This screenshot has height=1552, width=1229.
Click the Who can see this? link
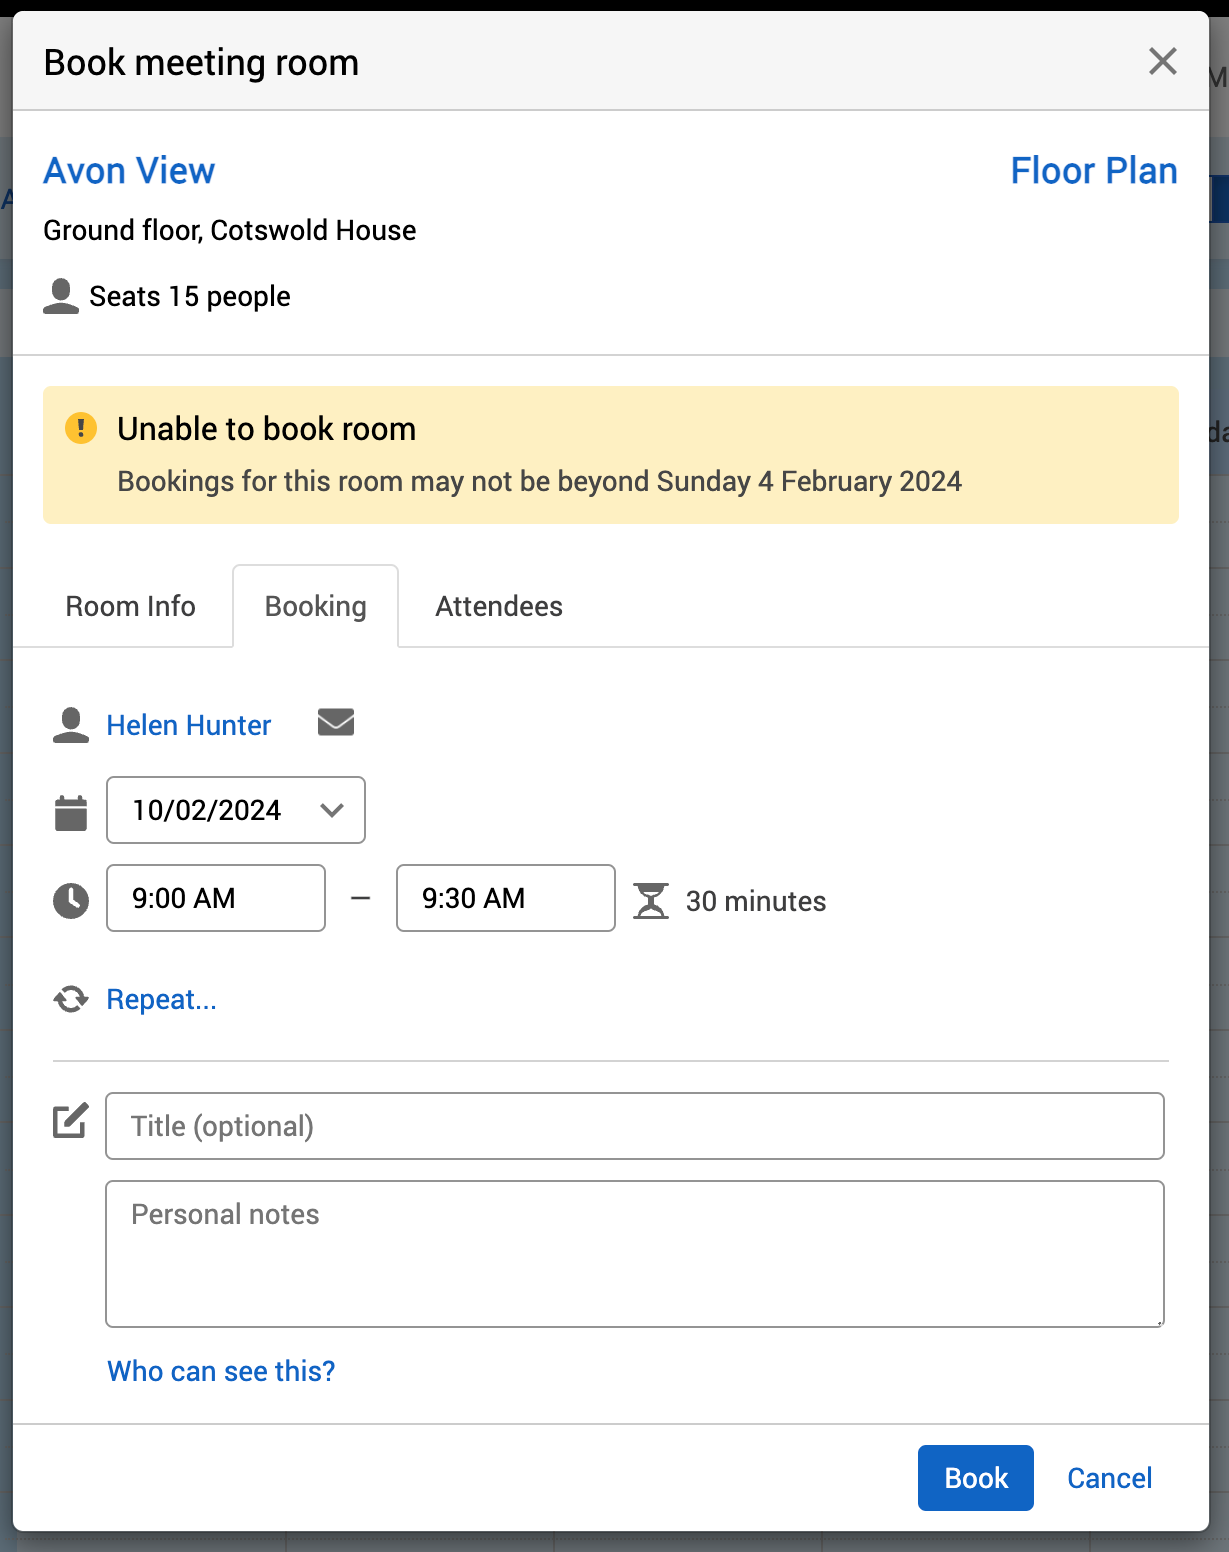click(221, 1371)
